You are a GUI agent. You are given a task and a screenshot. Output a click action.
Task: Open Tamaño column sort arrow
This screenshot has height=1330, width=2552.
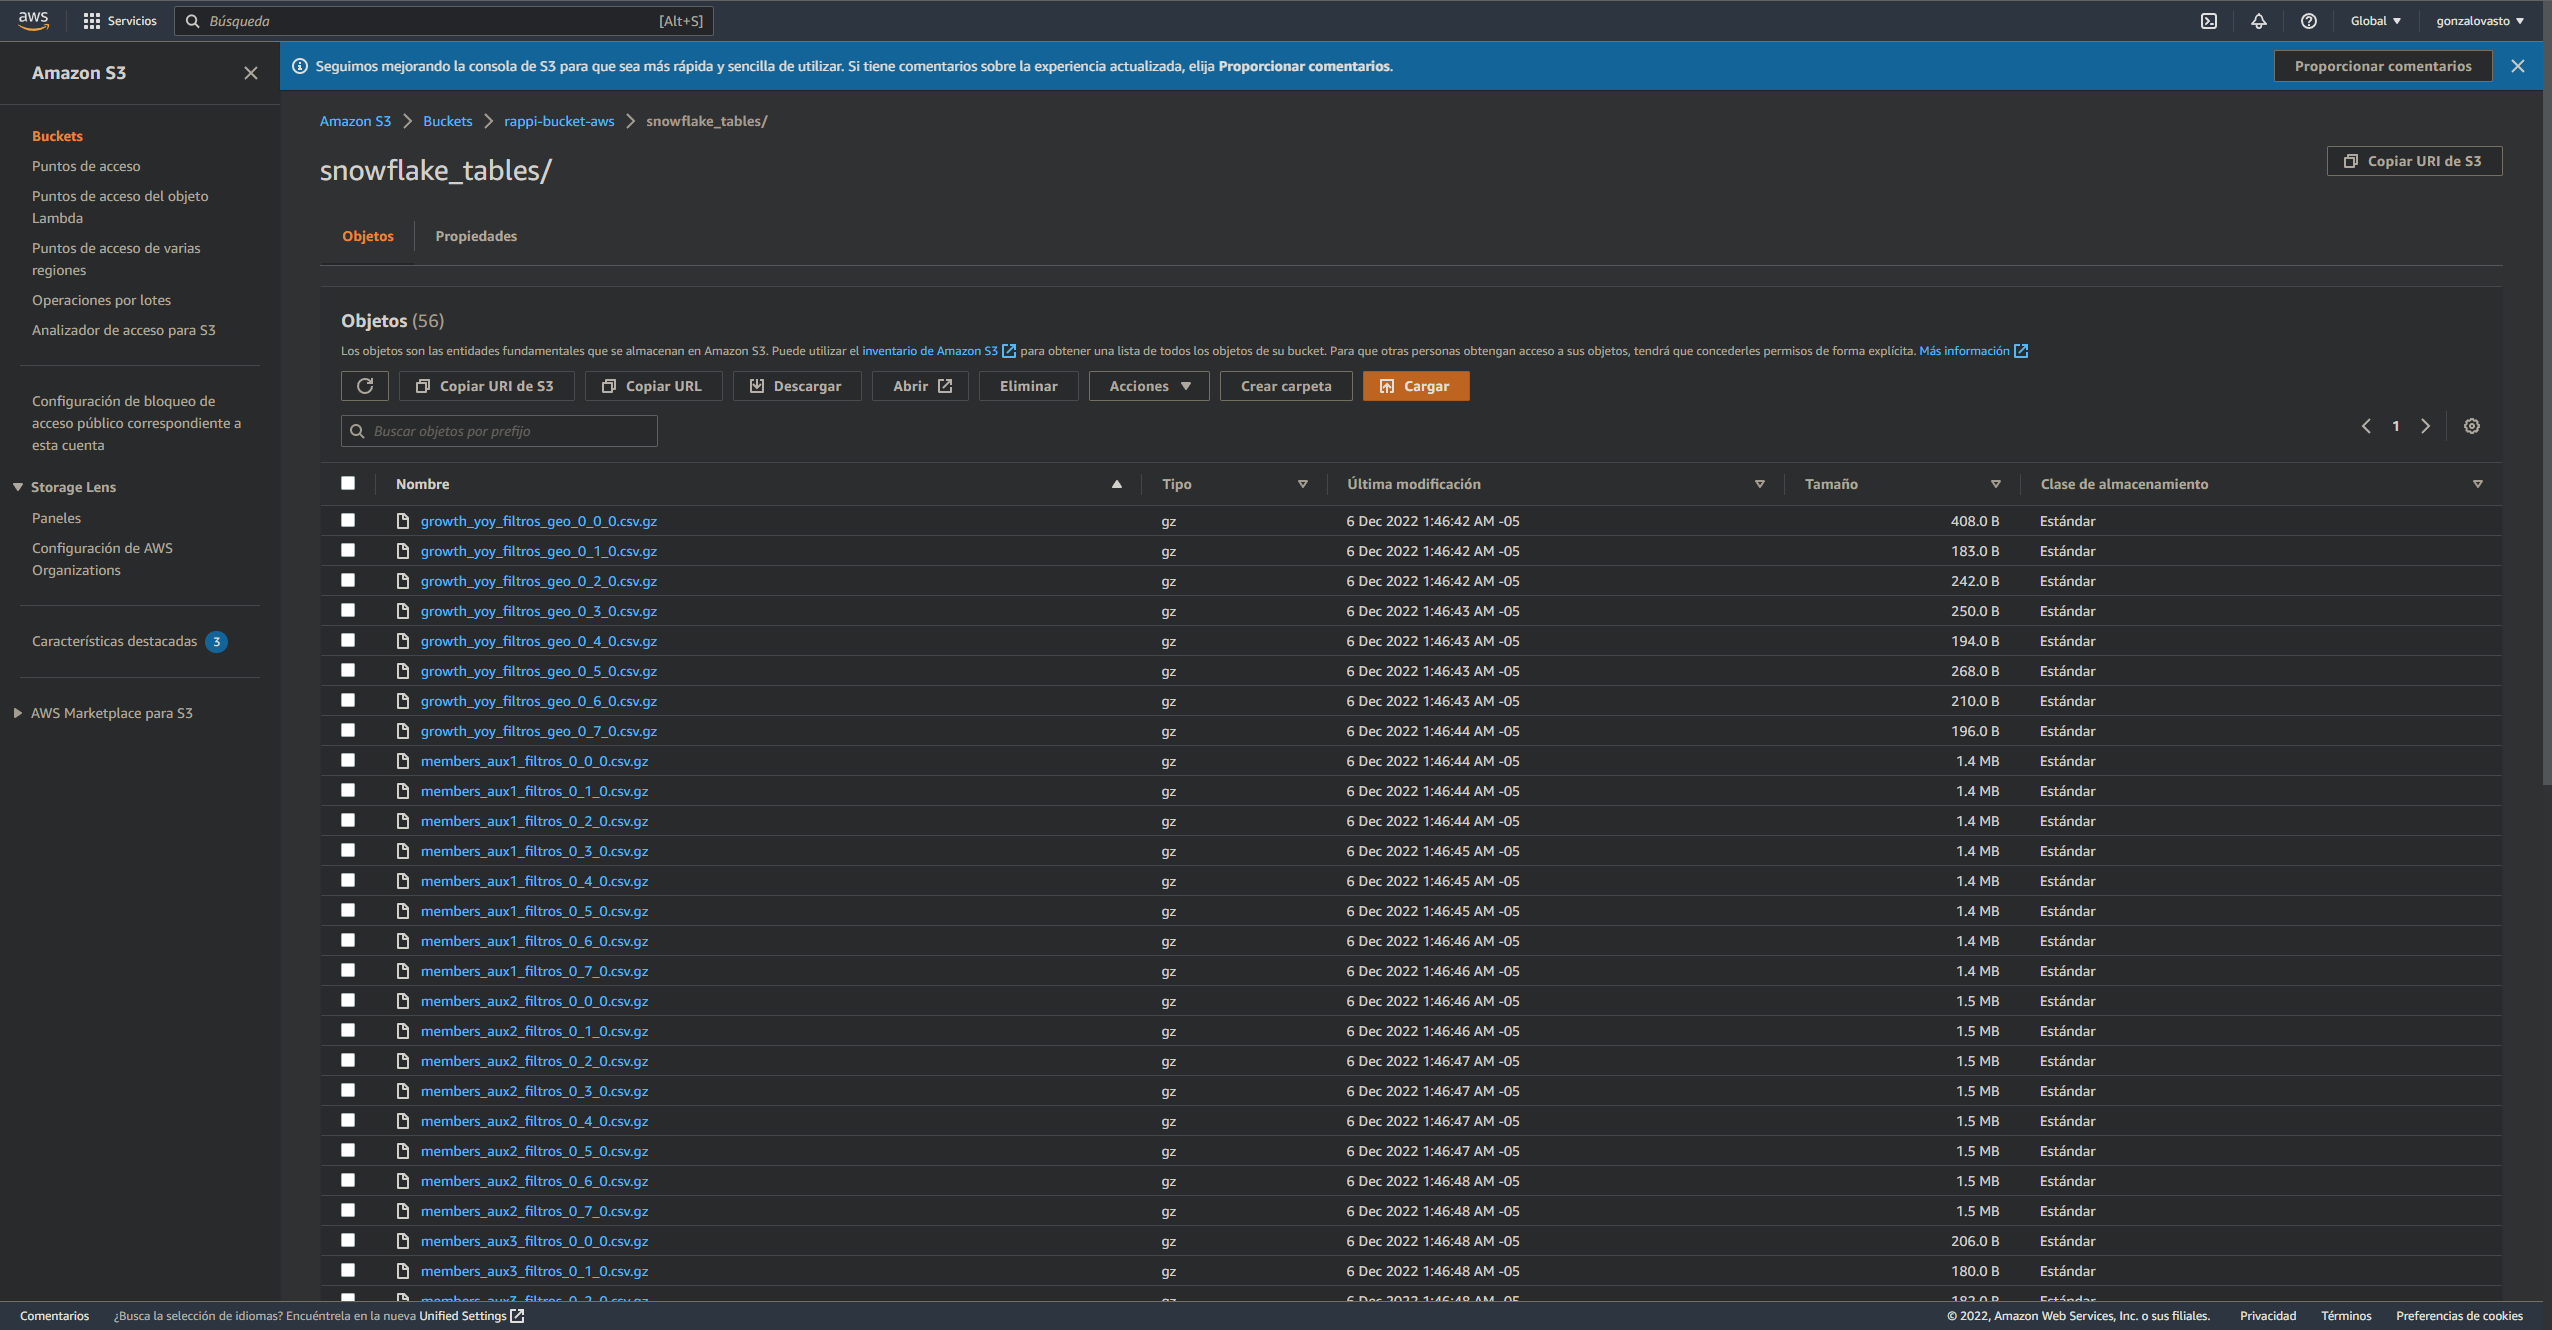(1996, 484)
